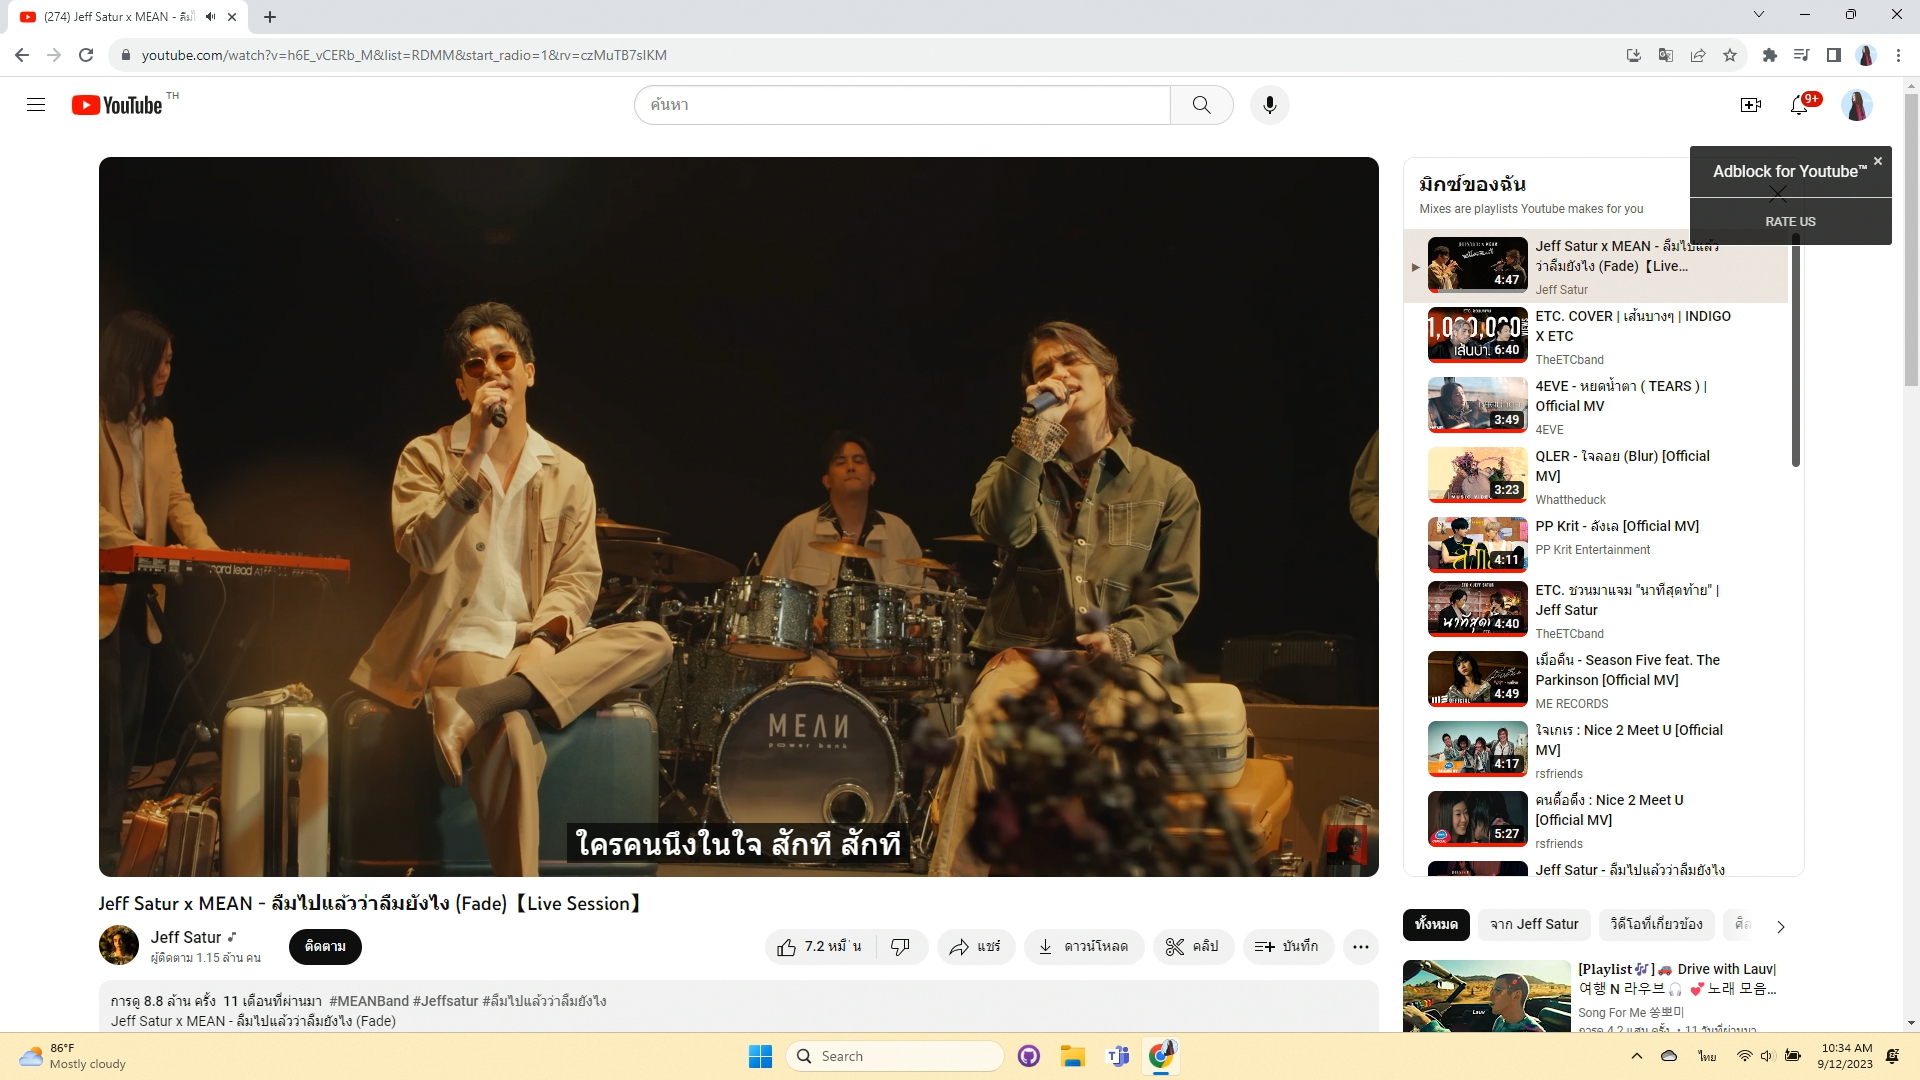Open notifications bell
This screenshot has width=1920, height=1080.
pyautogui.click(x=1800, y=105)
